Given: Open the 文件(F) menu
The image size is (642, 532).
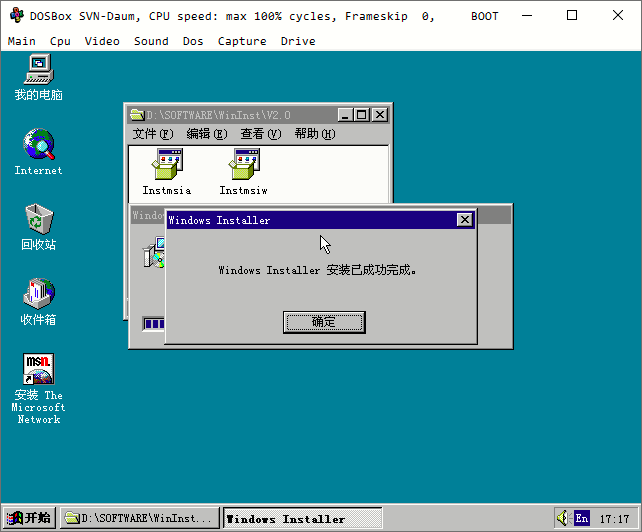Looking at the screenshot, I should 153,134.
